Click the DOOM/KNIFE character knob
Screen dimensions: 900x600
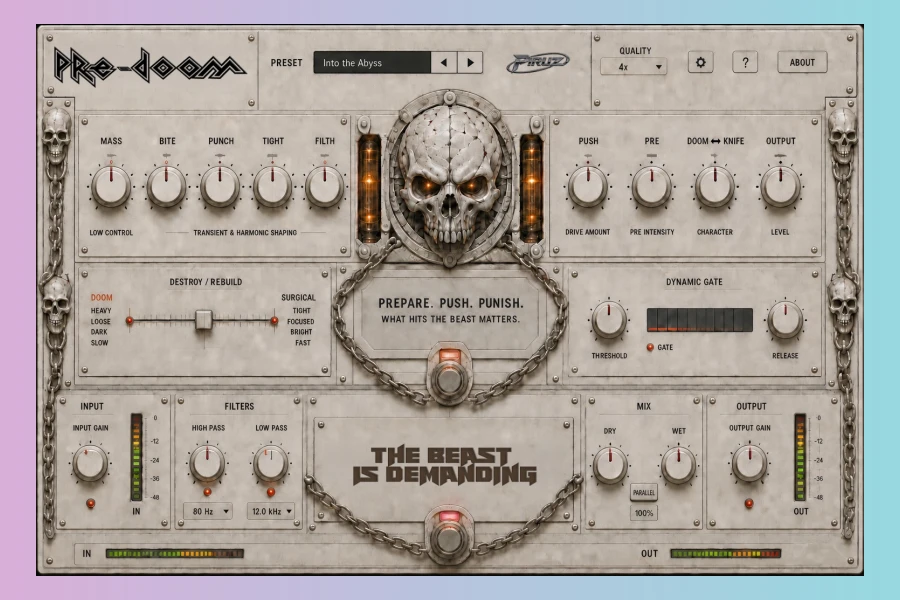715,187
